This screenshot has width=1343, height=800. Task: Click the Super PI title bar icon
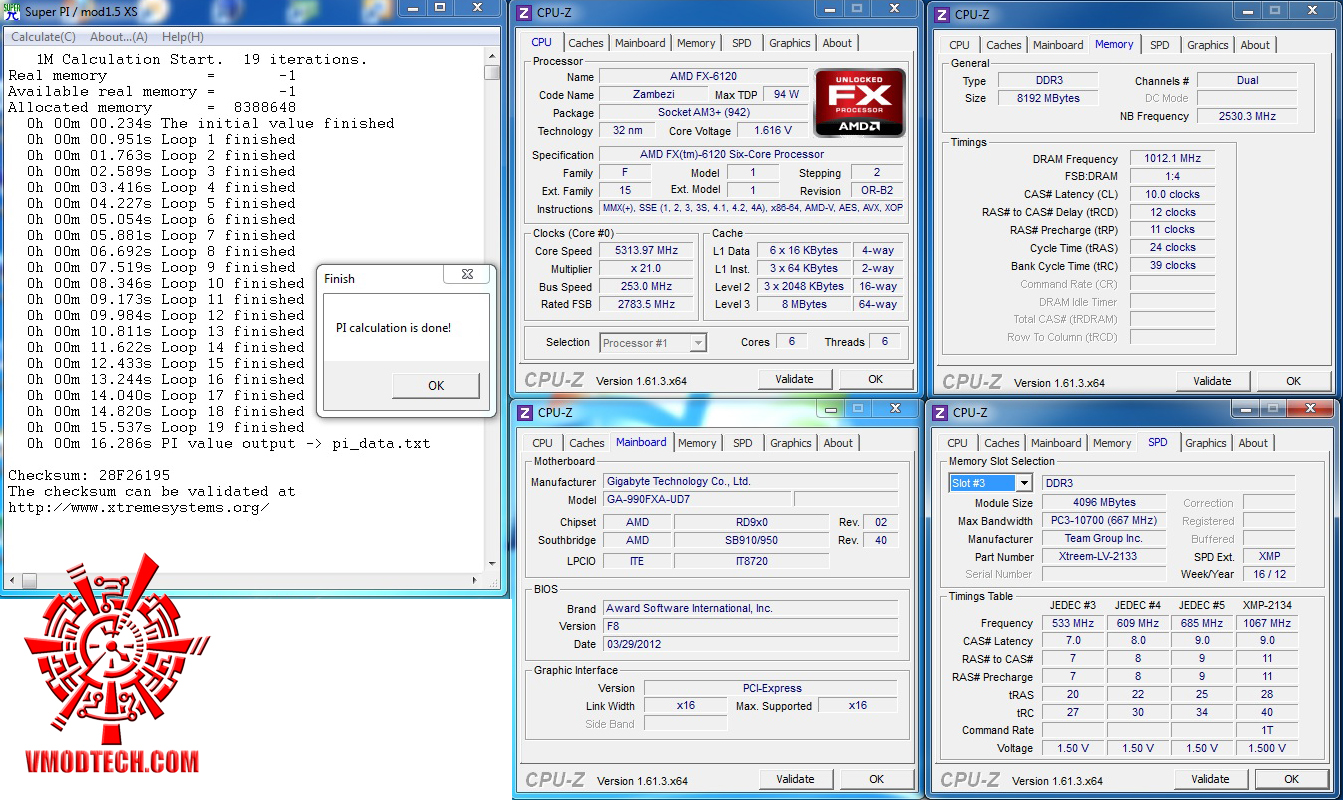11,11
